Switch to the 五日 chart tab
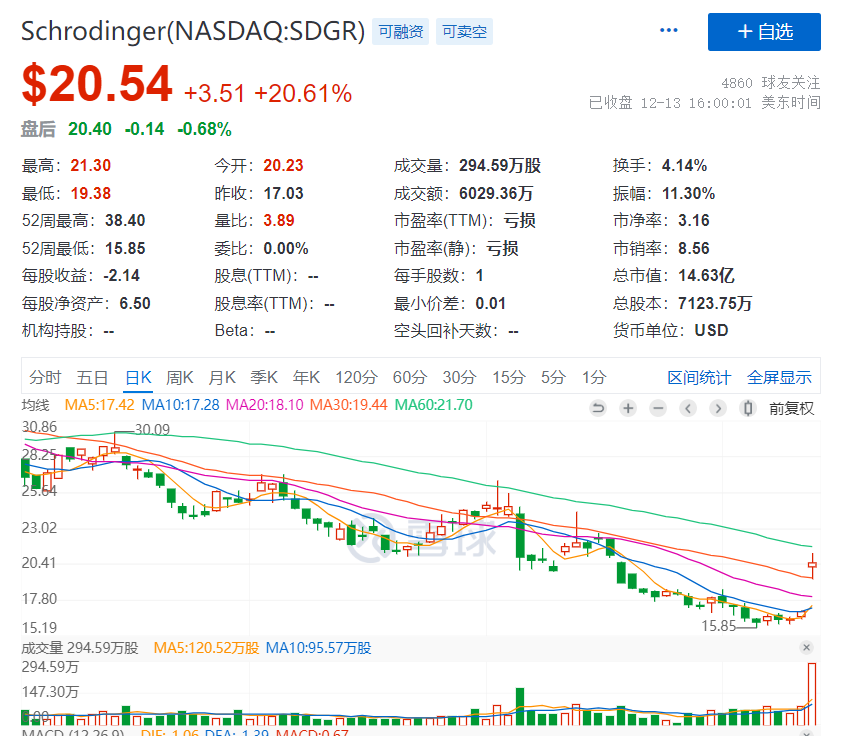The width and height of the screenshot is (844, 736). [x=92, y=377]
